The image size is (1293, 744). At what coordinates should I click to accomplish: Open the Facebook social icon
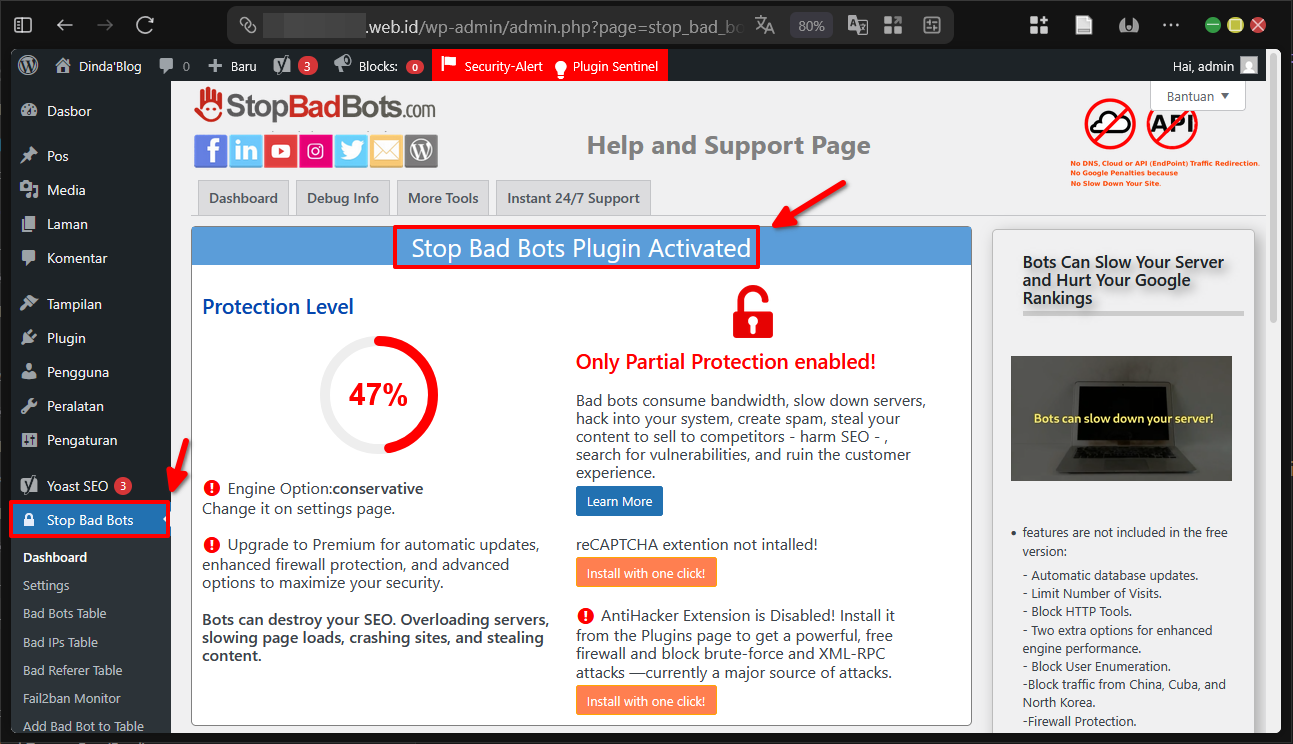[x=210, y=151]
